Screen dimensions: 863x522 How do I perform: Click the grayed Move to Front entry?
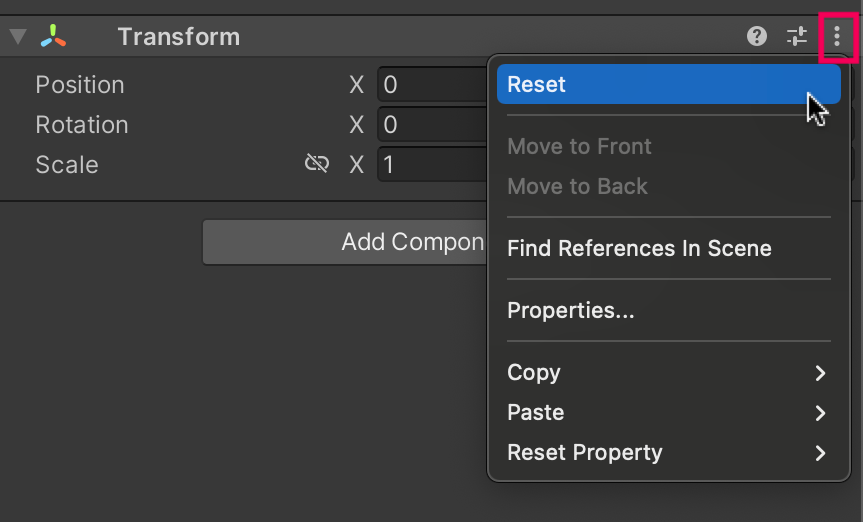[x=579, y=146]
